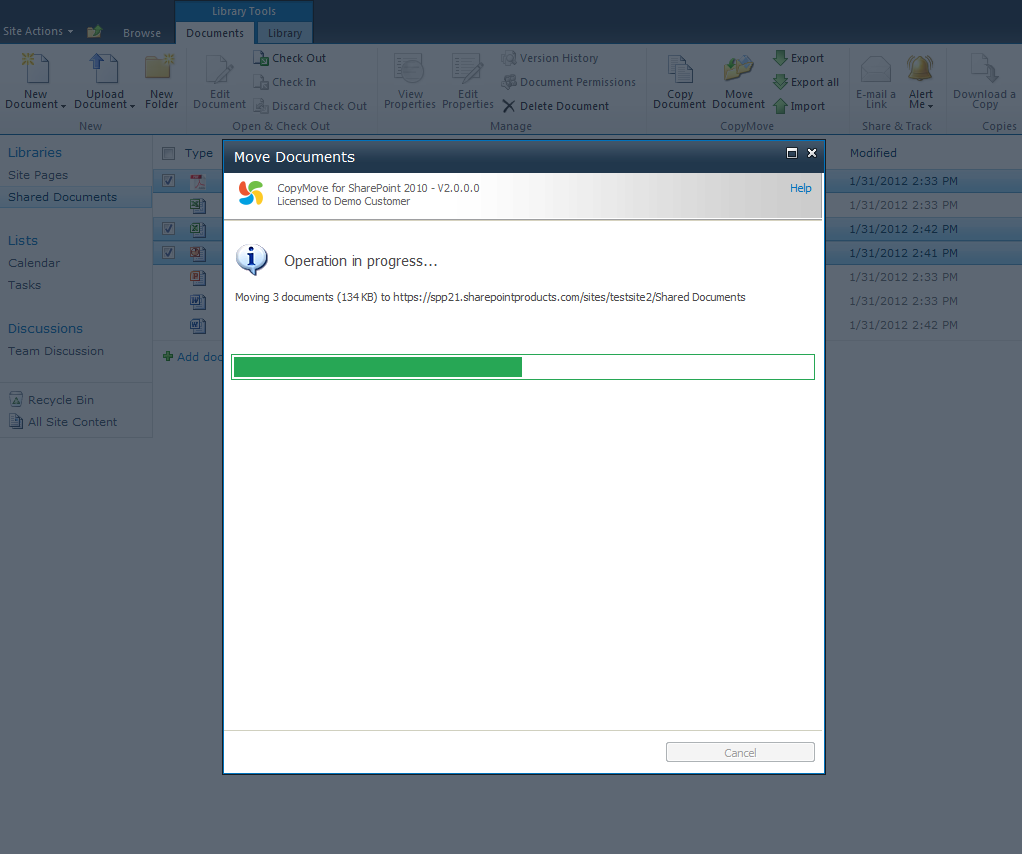Open the Discussions heading link
The width and height of the screenshot is (1022, 854).
pos(45,329)
